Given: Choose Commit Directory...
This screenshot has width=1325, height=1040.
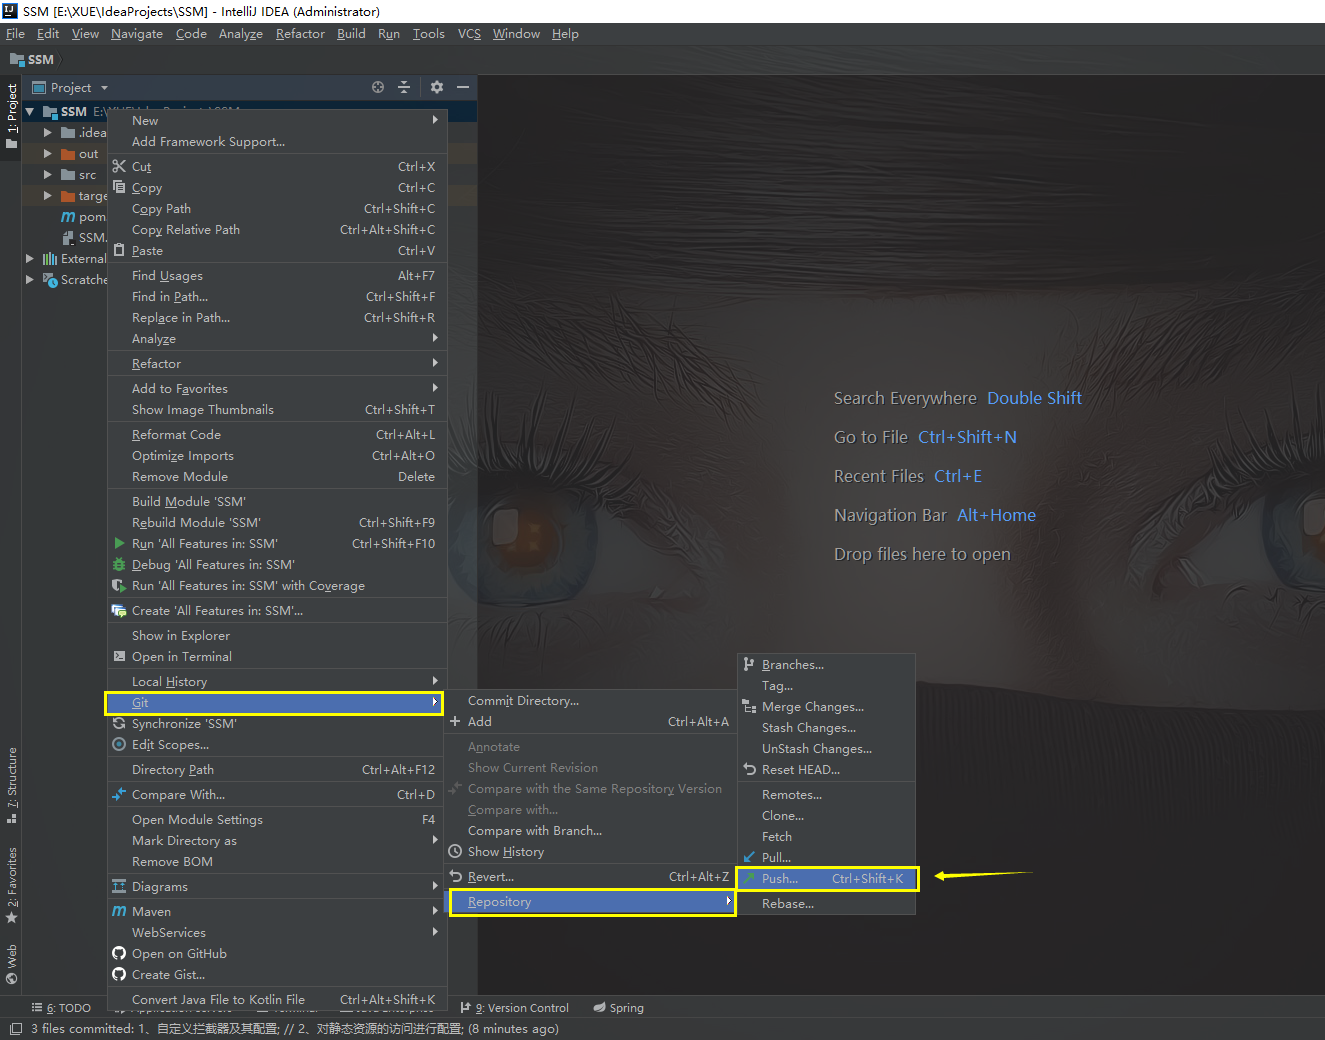Looking at the screenshot, I should click(x=592, y=700).
